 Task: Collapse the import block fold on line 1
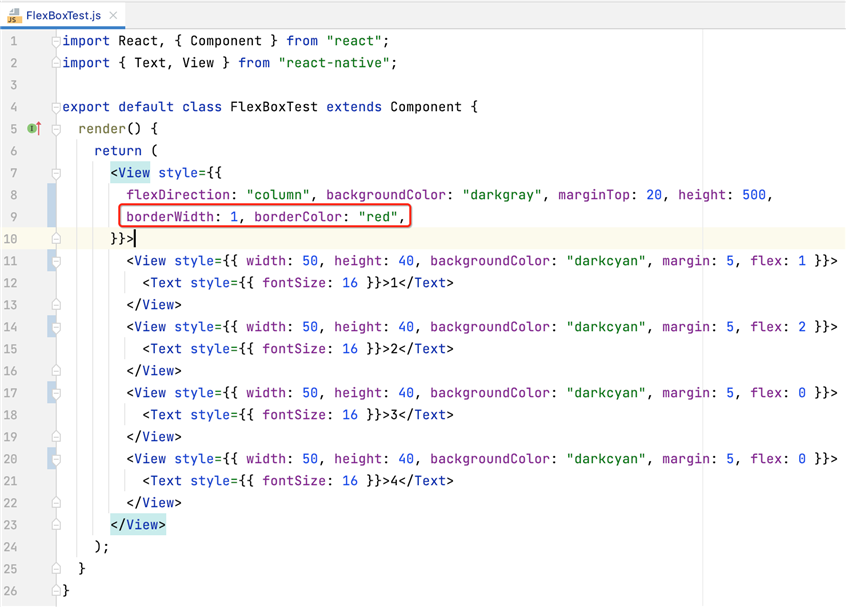tap(56, 41)
